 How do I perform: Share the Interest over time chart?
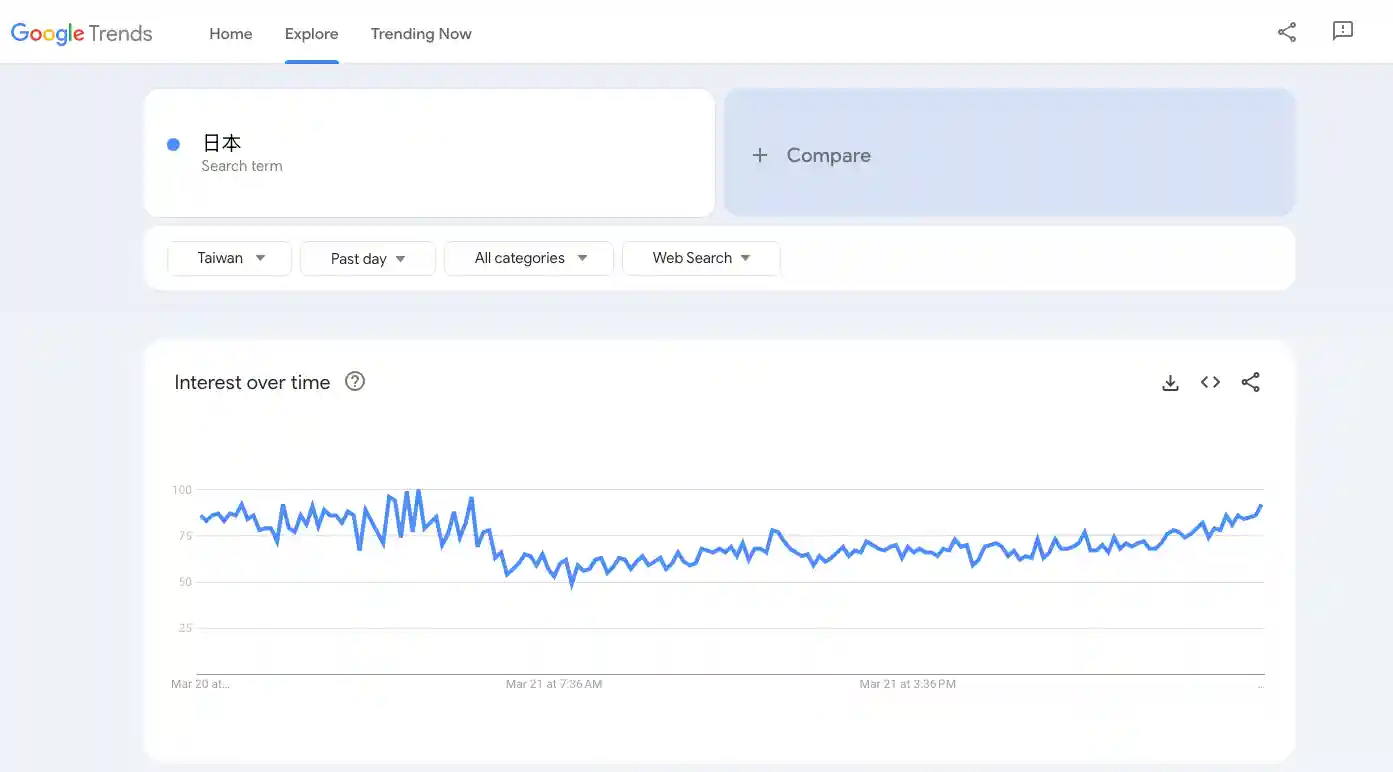(1250, 382)
